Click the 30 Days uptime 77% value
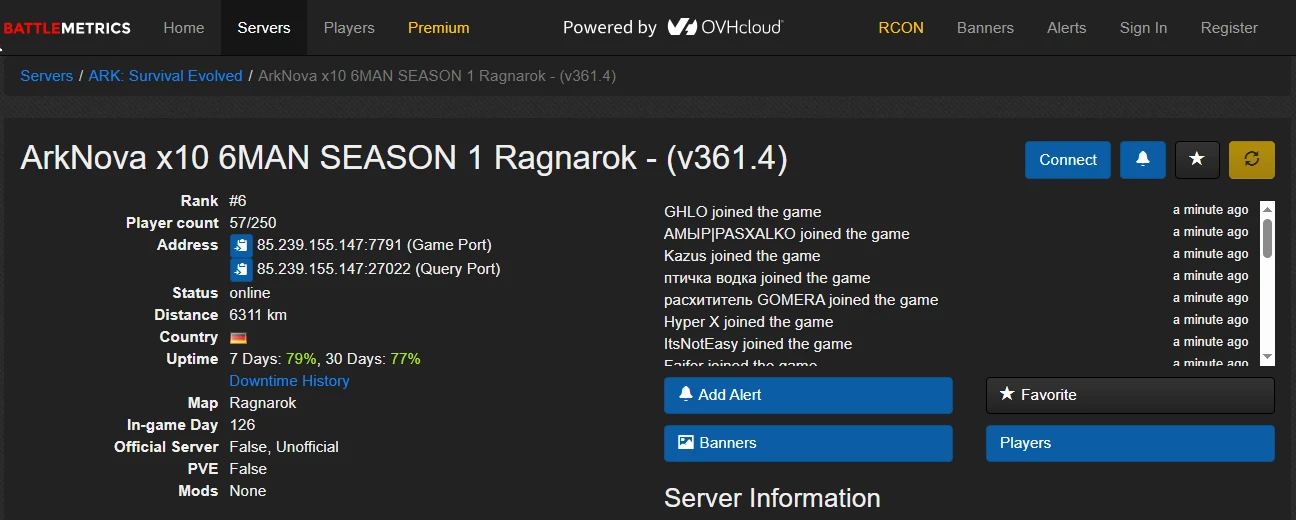Viewport: 1296px width, 520px height. [x=405, y=359]
